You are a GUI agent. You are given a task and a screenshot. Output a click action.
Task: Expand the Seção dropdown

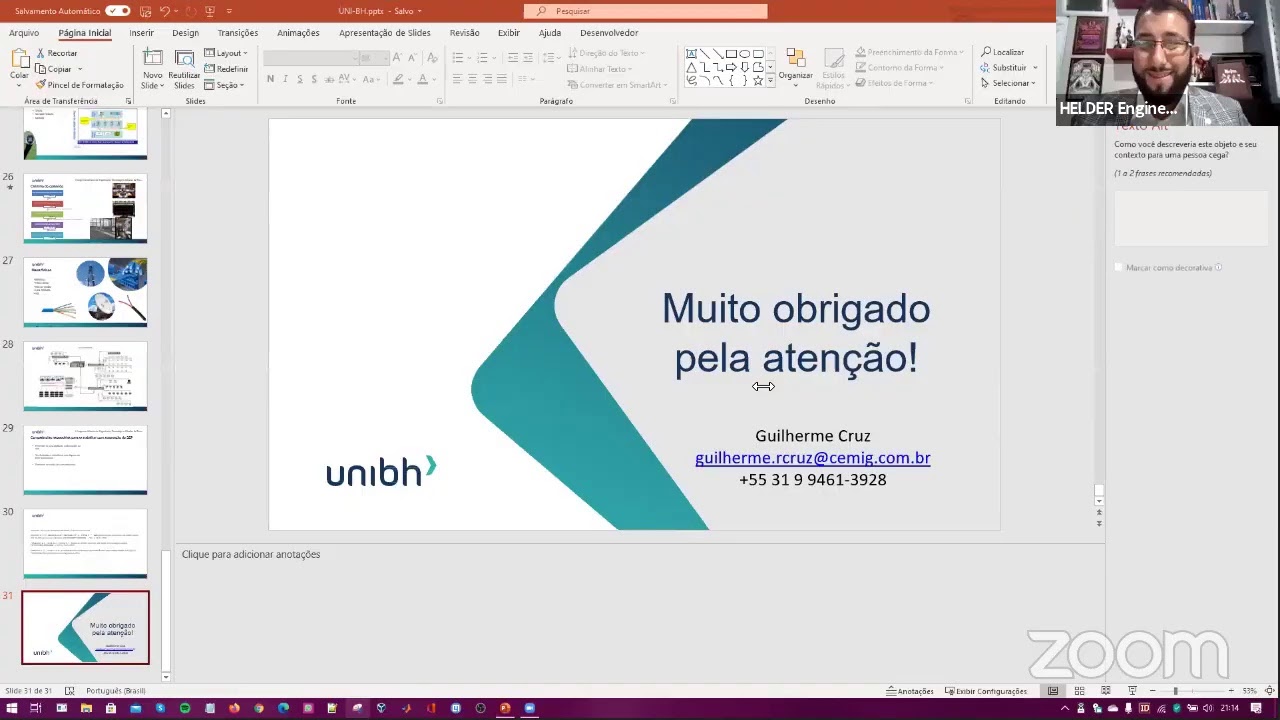pyautogui.click(x=224, y=85)
